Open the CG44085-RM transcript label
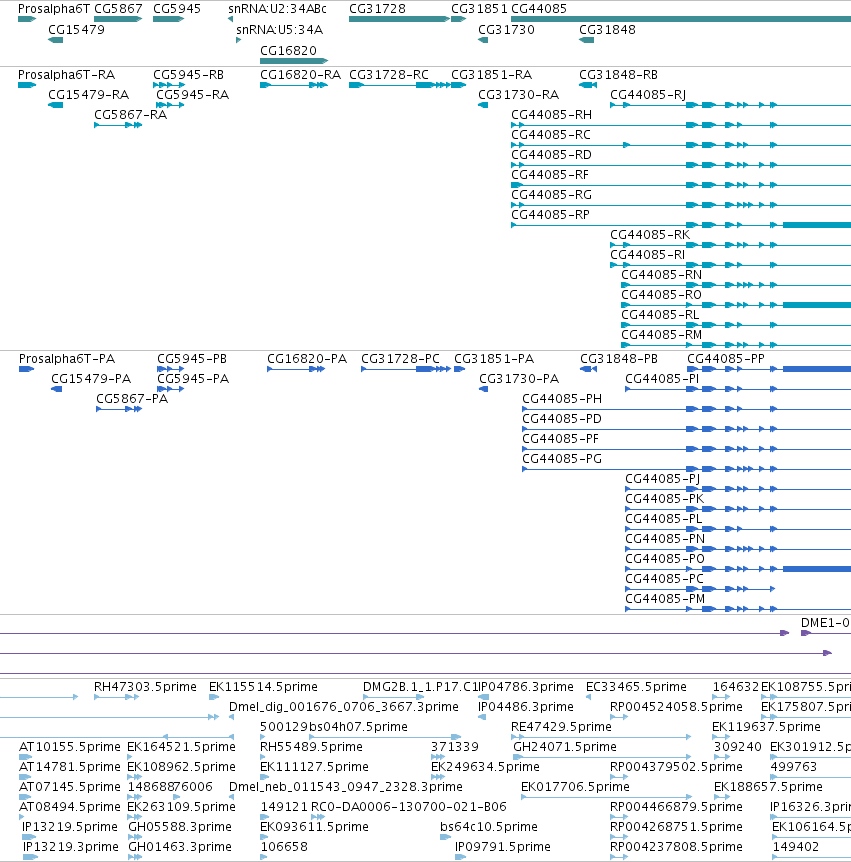Viewport: 851px width, 862px height. 661,335
